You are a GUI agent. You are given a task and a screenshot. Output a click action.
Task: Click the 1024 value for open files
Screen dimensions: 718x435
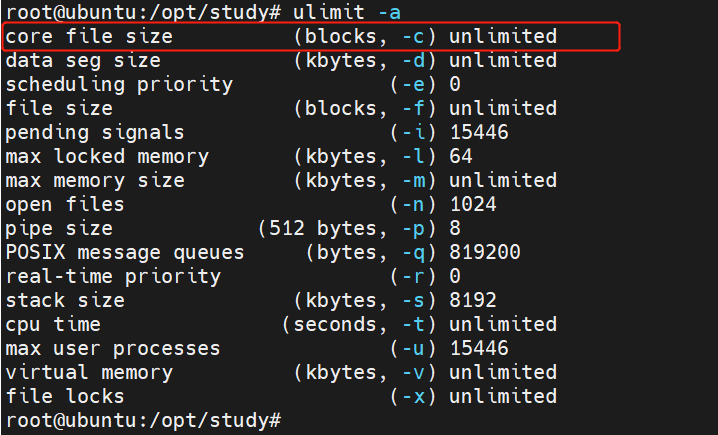(473, 205)
